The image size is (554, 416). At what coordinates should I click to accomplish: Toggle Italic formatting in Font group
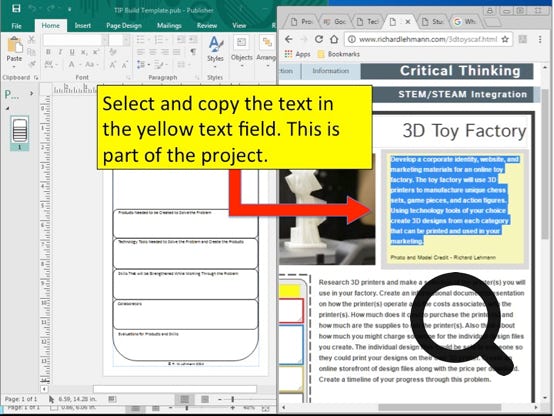pos(60,52)
